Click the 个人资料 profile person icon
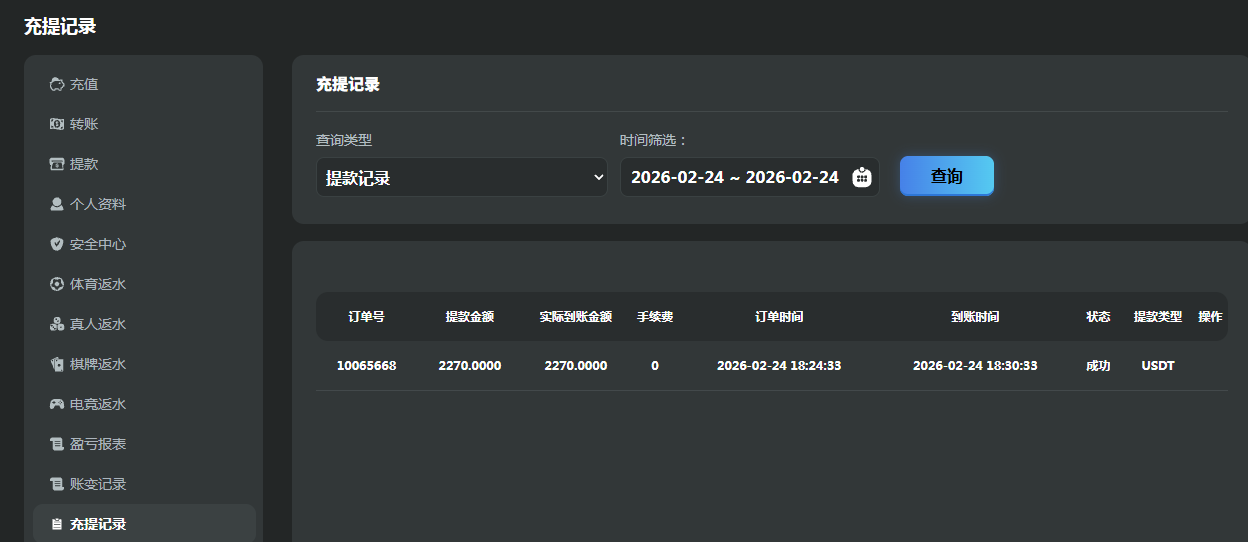 tap(57, 205)
